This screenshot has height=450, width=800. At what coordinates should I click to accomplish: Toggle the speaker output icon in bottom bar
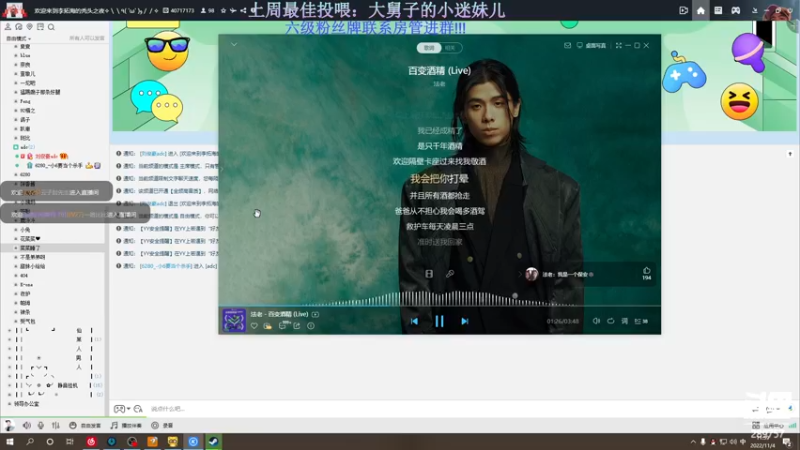click(x=27, y=425)
